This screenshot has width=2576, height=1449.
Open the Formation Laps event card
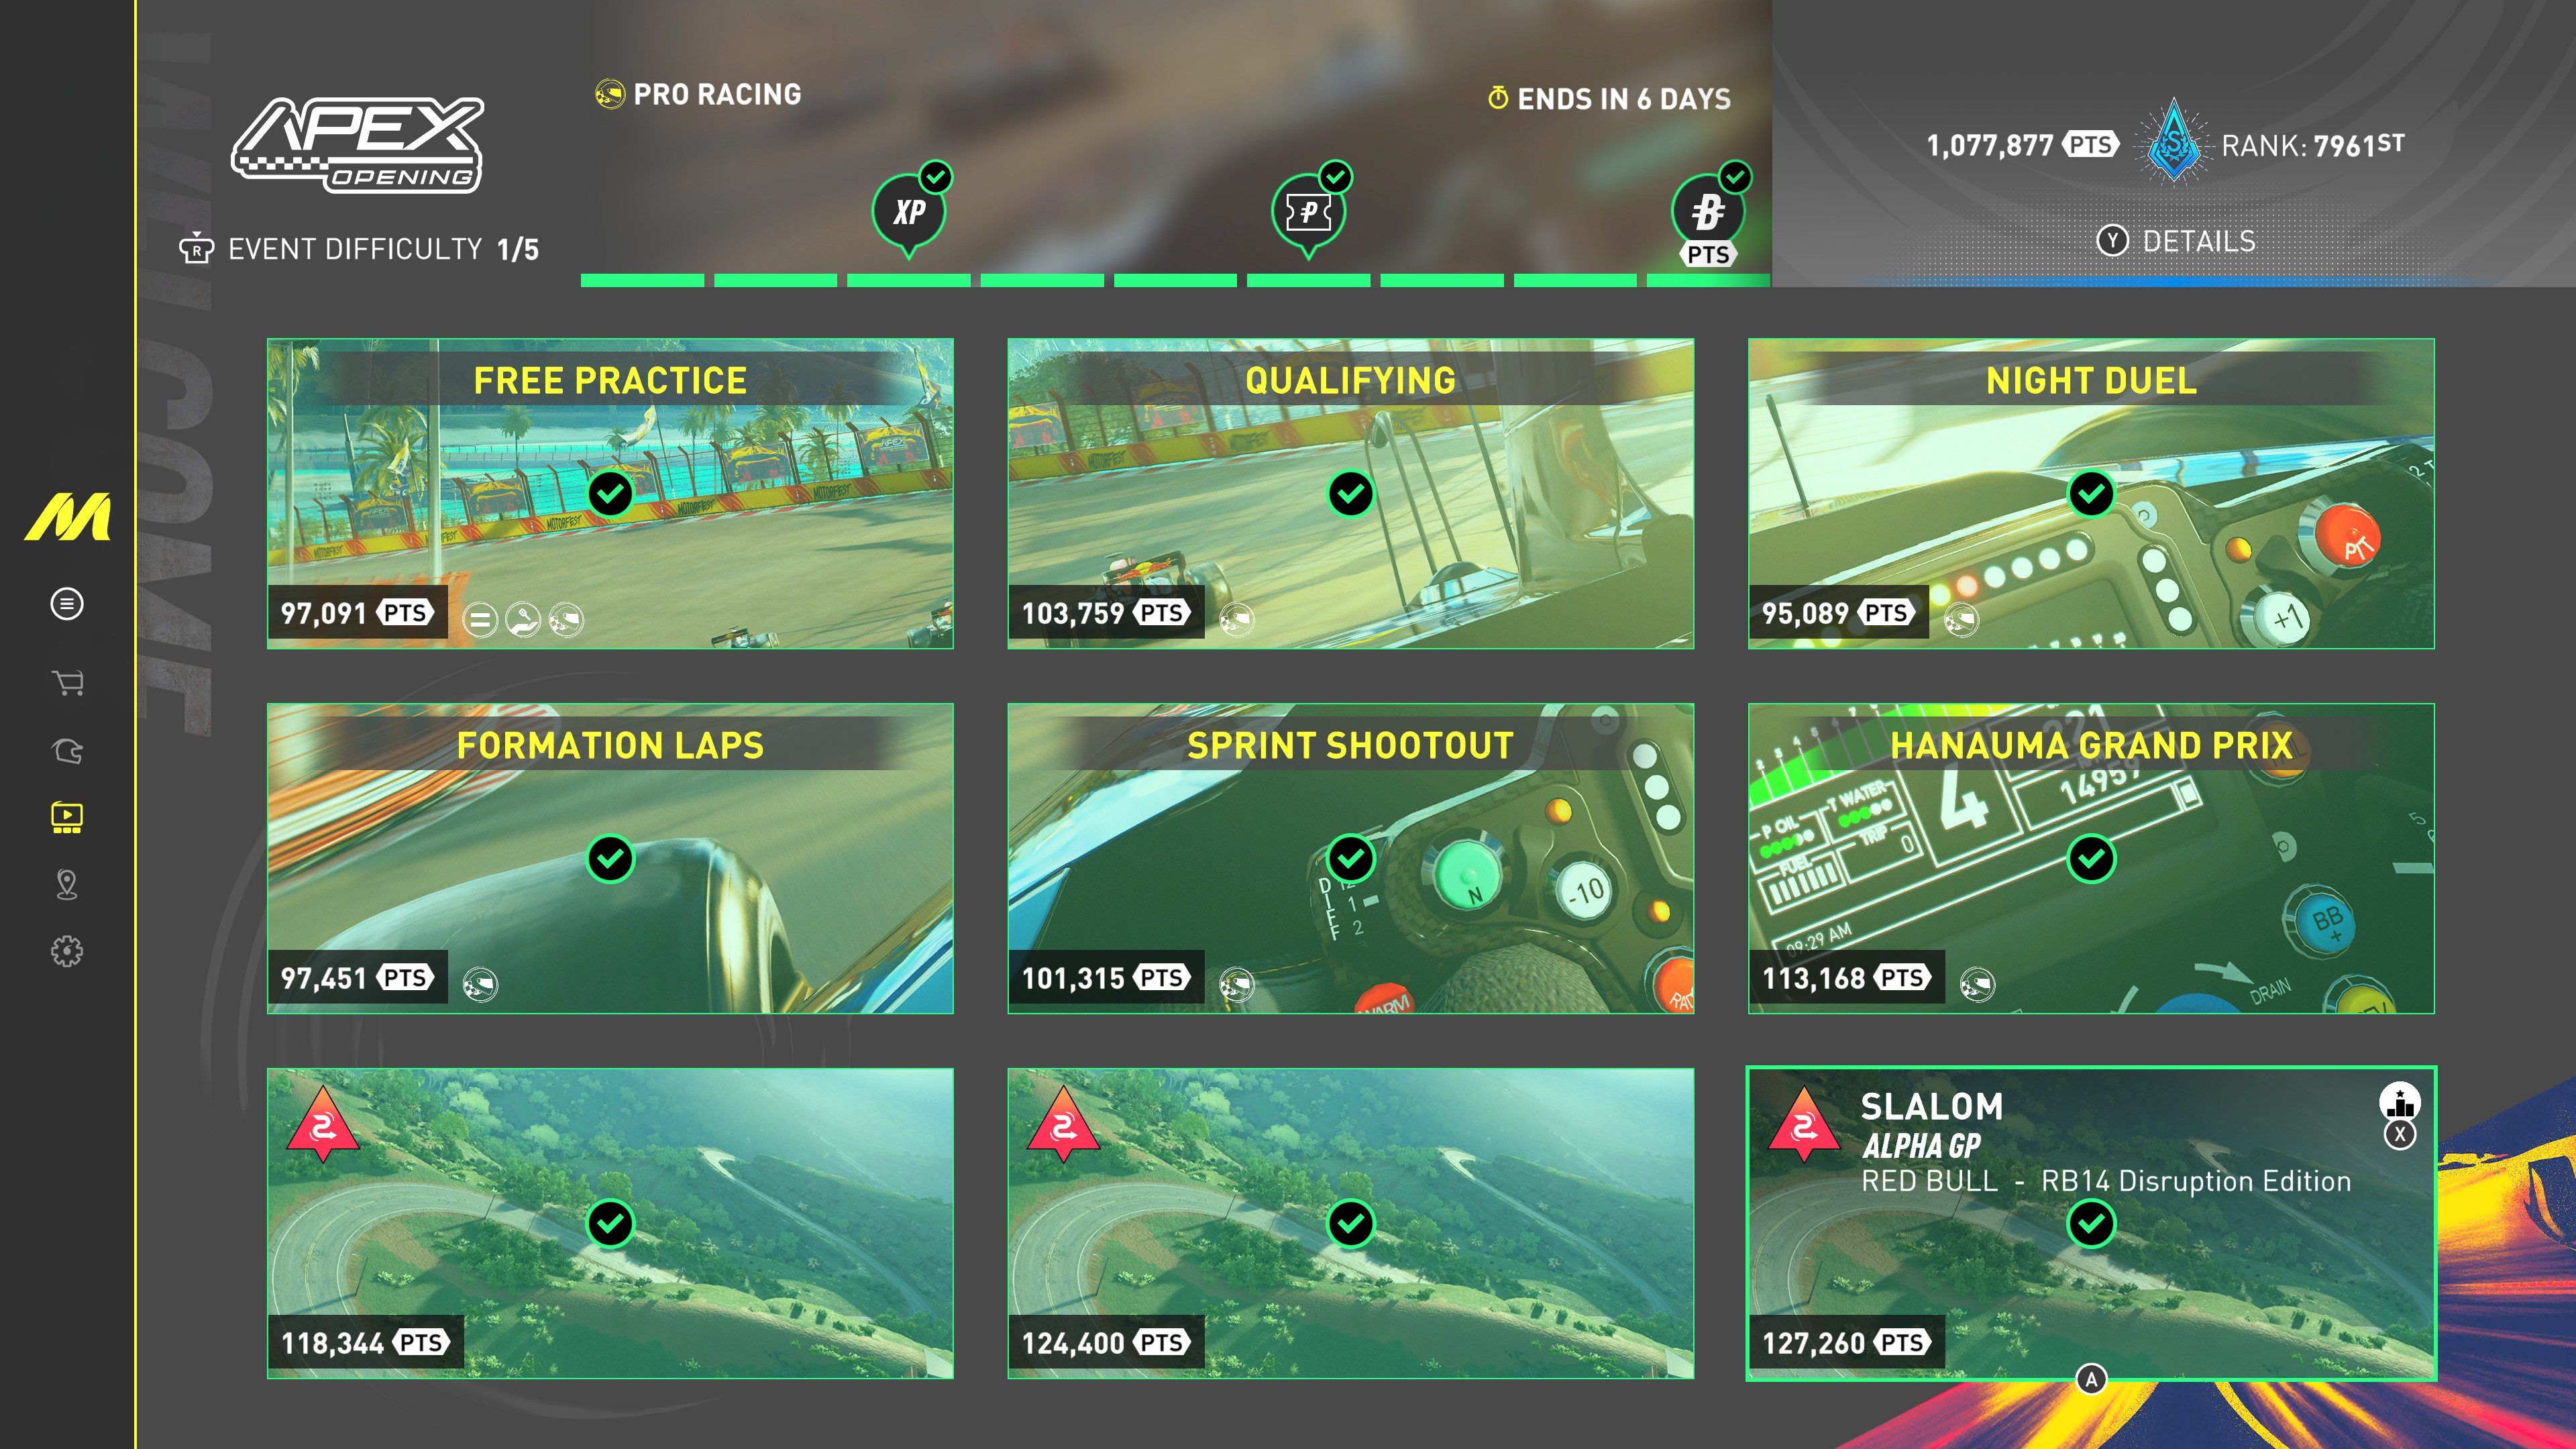[610, 859]
